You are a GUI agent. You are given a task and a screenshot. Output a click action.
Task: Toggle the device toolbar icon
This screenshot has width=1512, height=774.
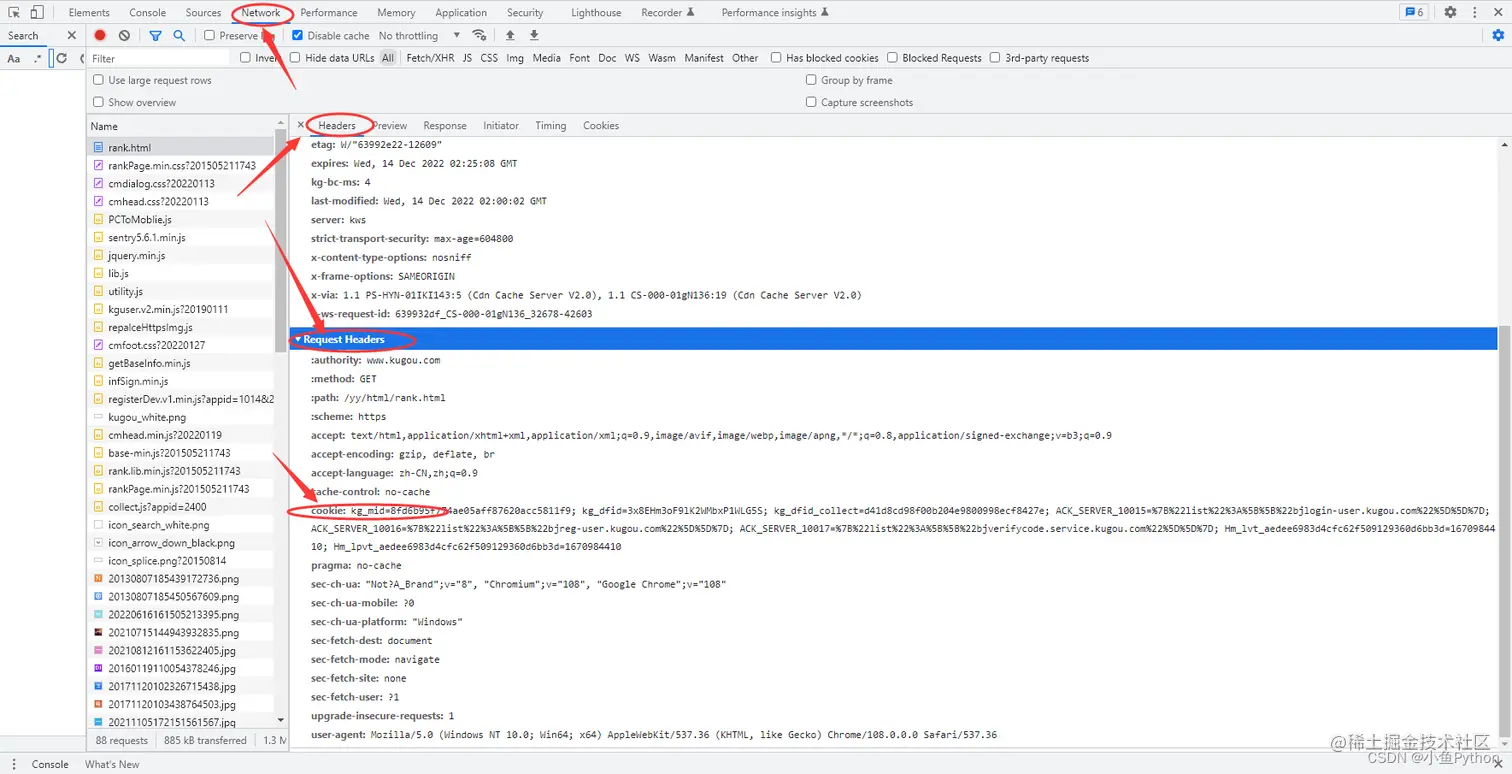click(x=37, y=12)
